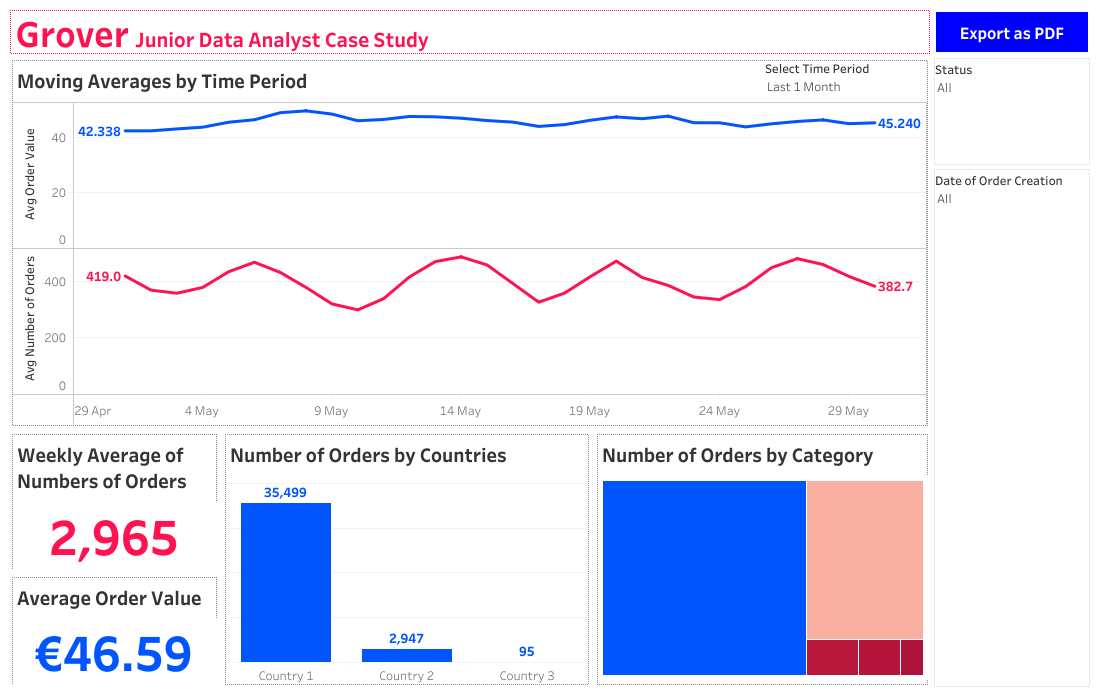Click the Moving Averages by Time Period title
Screen dimensions: 1098x692
[x=161, y=81]
